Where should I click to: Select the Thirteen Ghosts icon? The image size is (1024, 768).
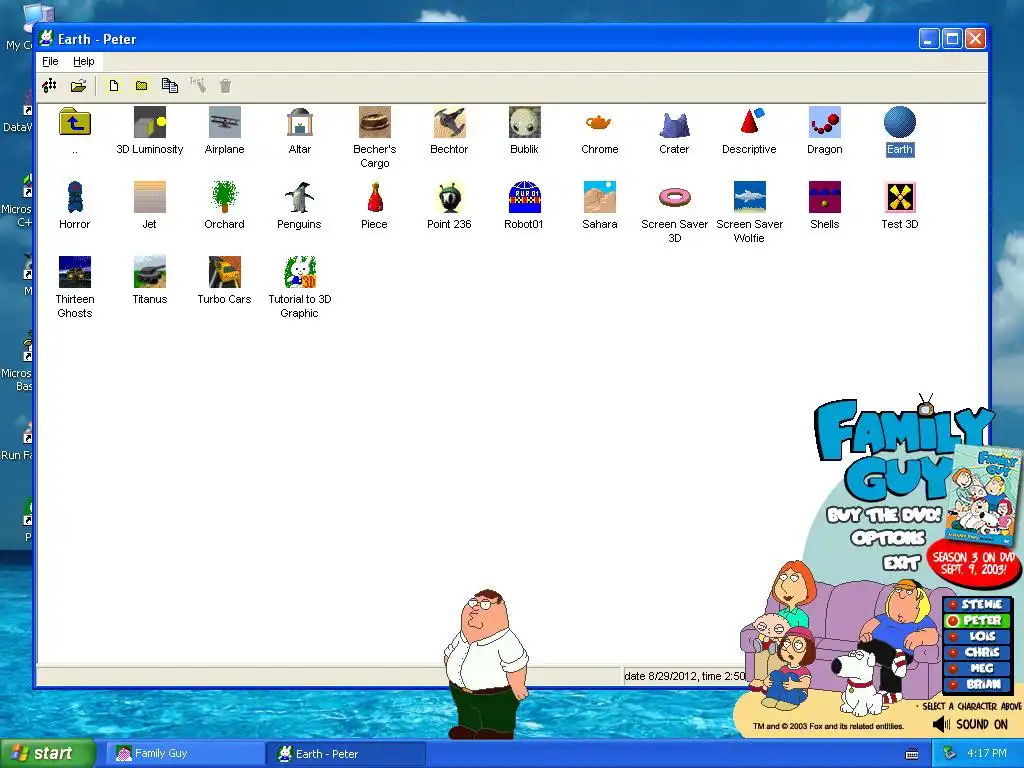(x=74, y=272)
